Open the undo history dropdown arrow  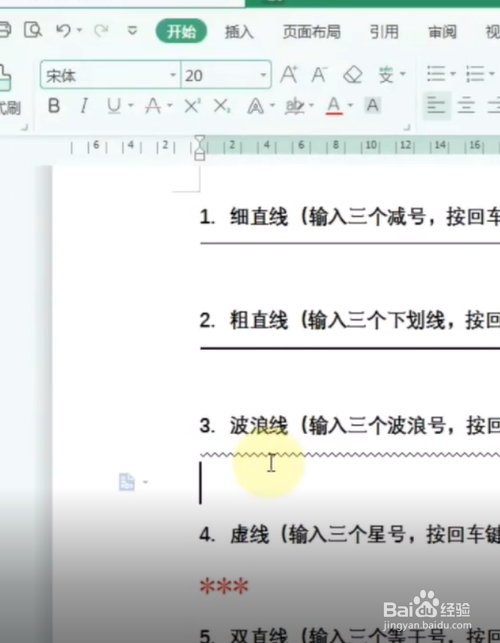[80, 30]
